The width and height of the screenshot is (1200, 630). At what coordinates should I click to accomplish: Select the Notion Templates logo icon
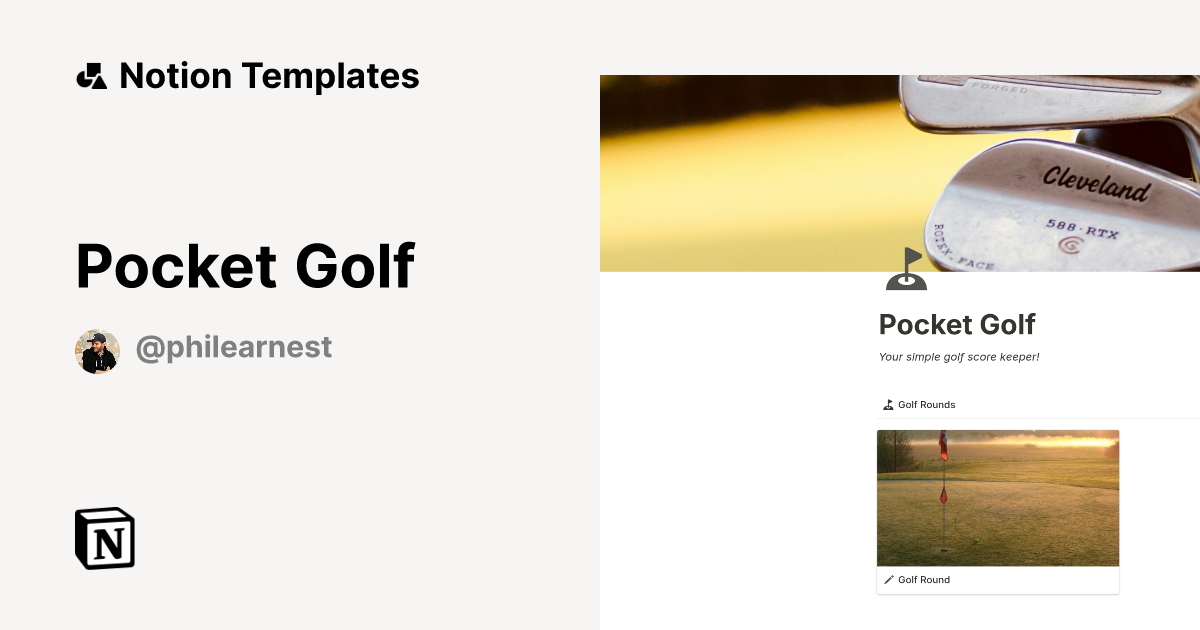(x=91, y=75)
